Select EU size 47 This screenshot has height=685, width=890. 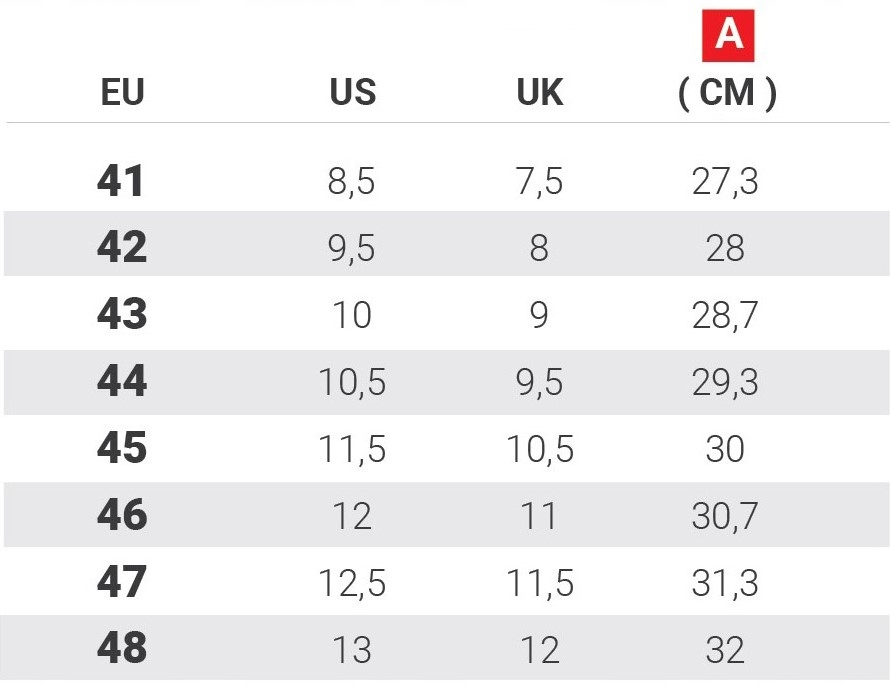(x=122, y=582)
